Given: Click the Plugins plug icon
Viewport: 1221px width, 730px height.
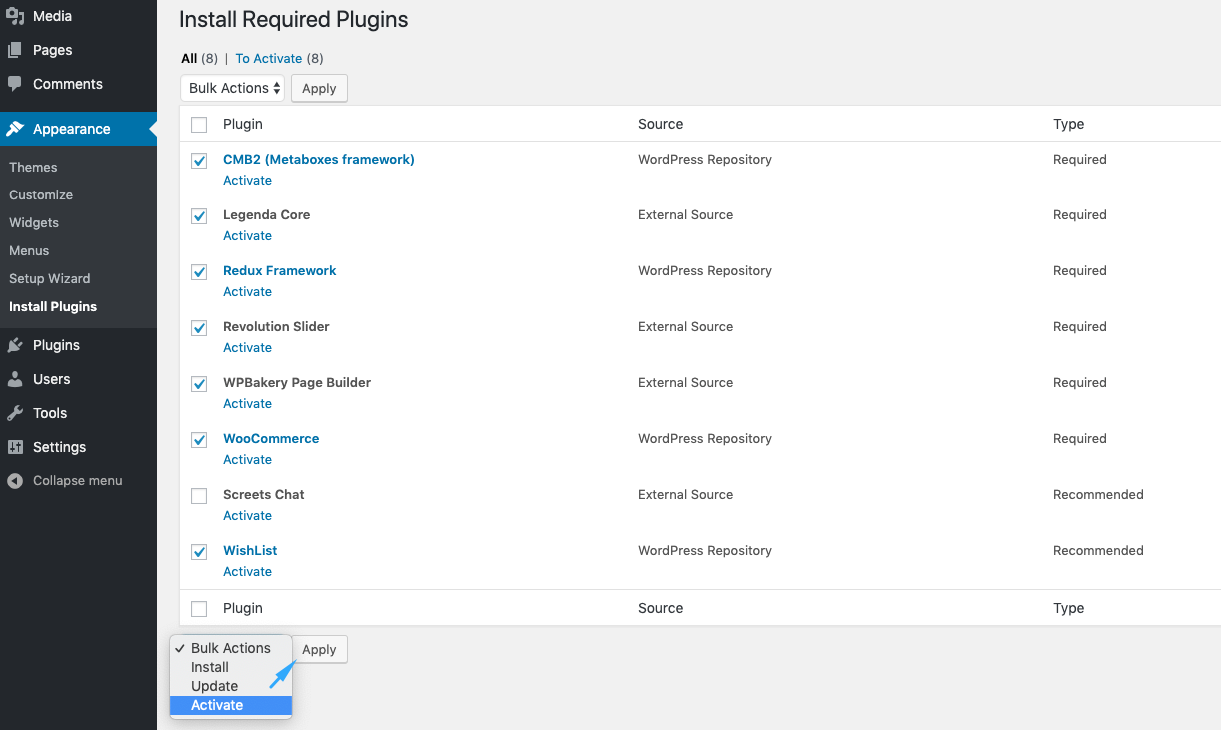Looking at the screenshot, I should [x=15, y=345].
